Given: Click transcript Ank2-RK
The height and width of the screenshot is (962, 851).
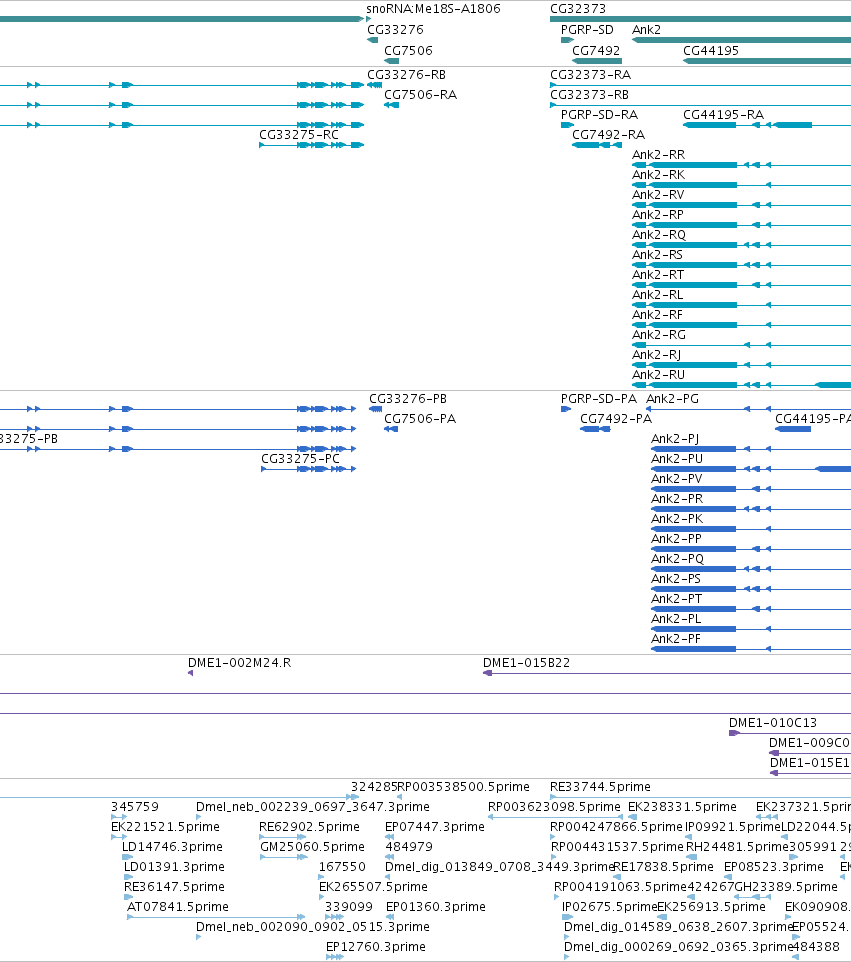Looking at the screenshot, I should (658, 175).
